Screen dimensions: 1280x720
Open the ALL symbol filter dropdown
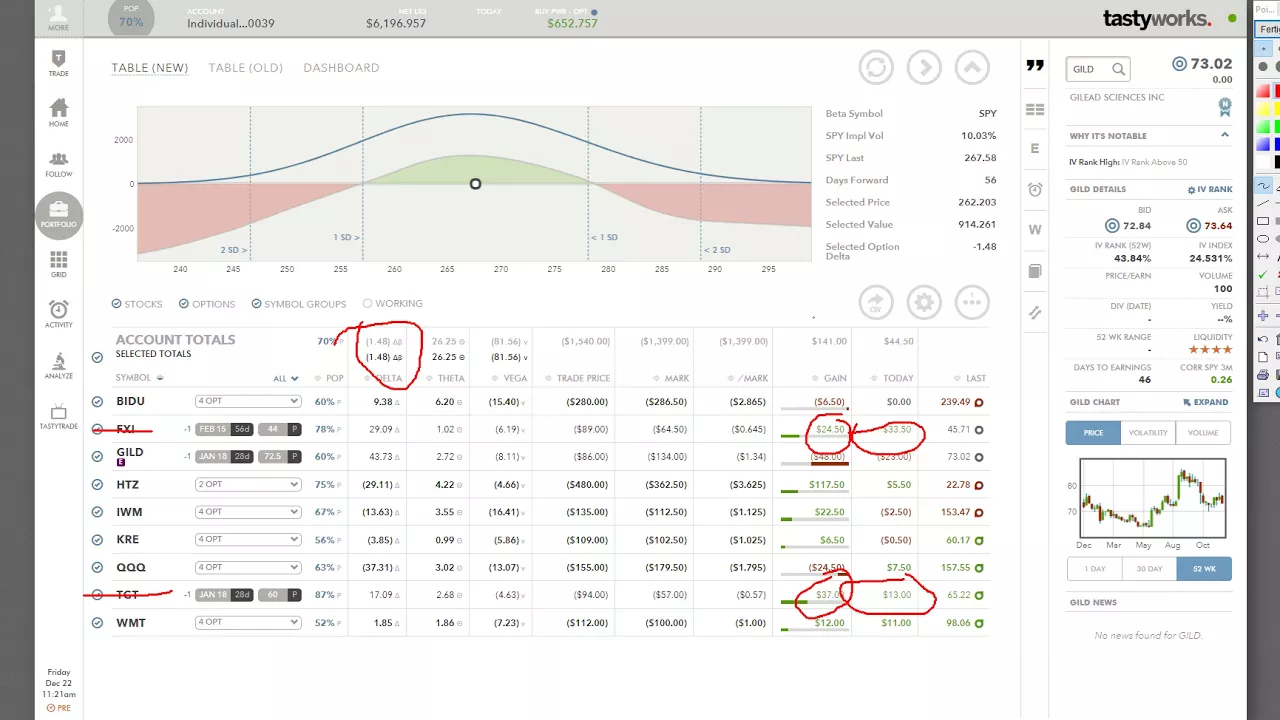[286, 379]
